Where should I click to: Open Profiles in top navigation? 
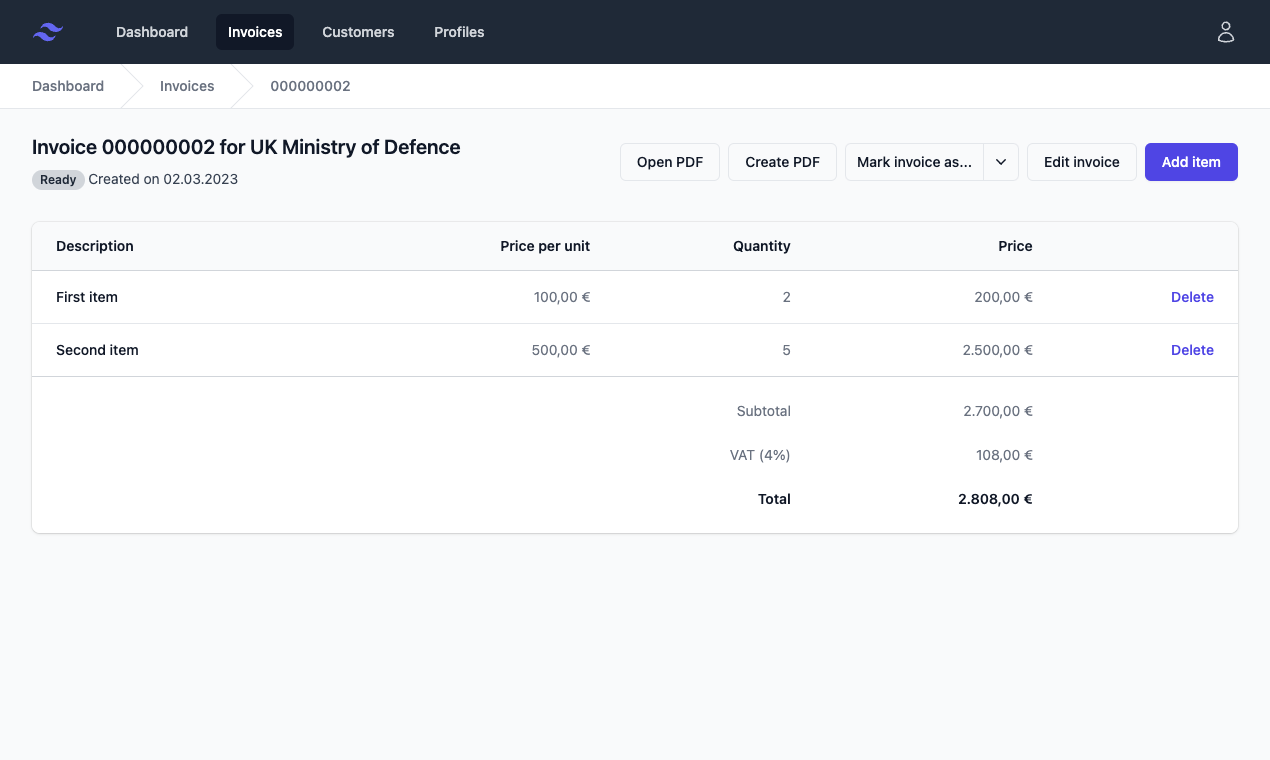[459, 32]
